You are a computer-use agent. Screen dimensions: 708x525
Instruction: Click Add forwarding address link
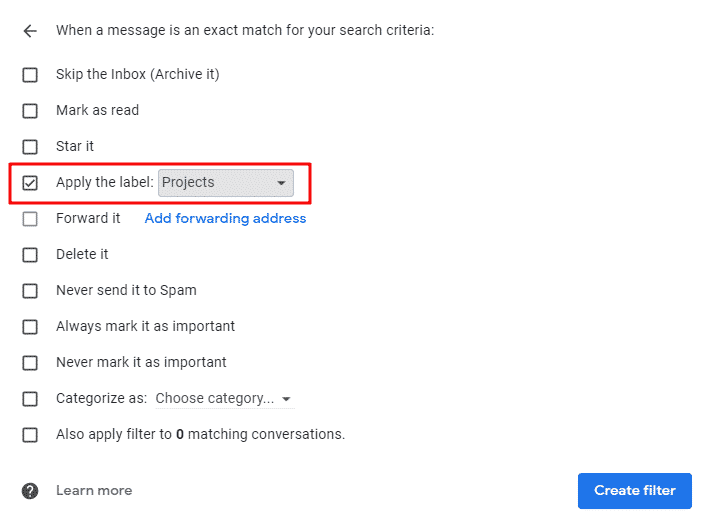coord(225,218)
